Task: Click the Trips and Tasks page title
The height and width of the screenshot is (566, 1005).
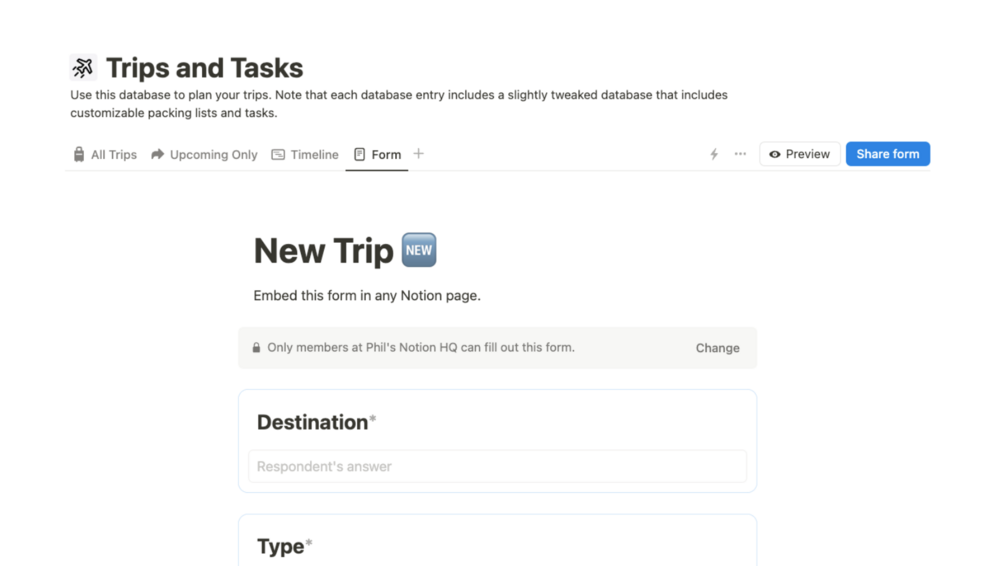Action: click(204, 68)
